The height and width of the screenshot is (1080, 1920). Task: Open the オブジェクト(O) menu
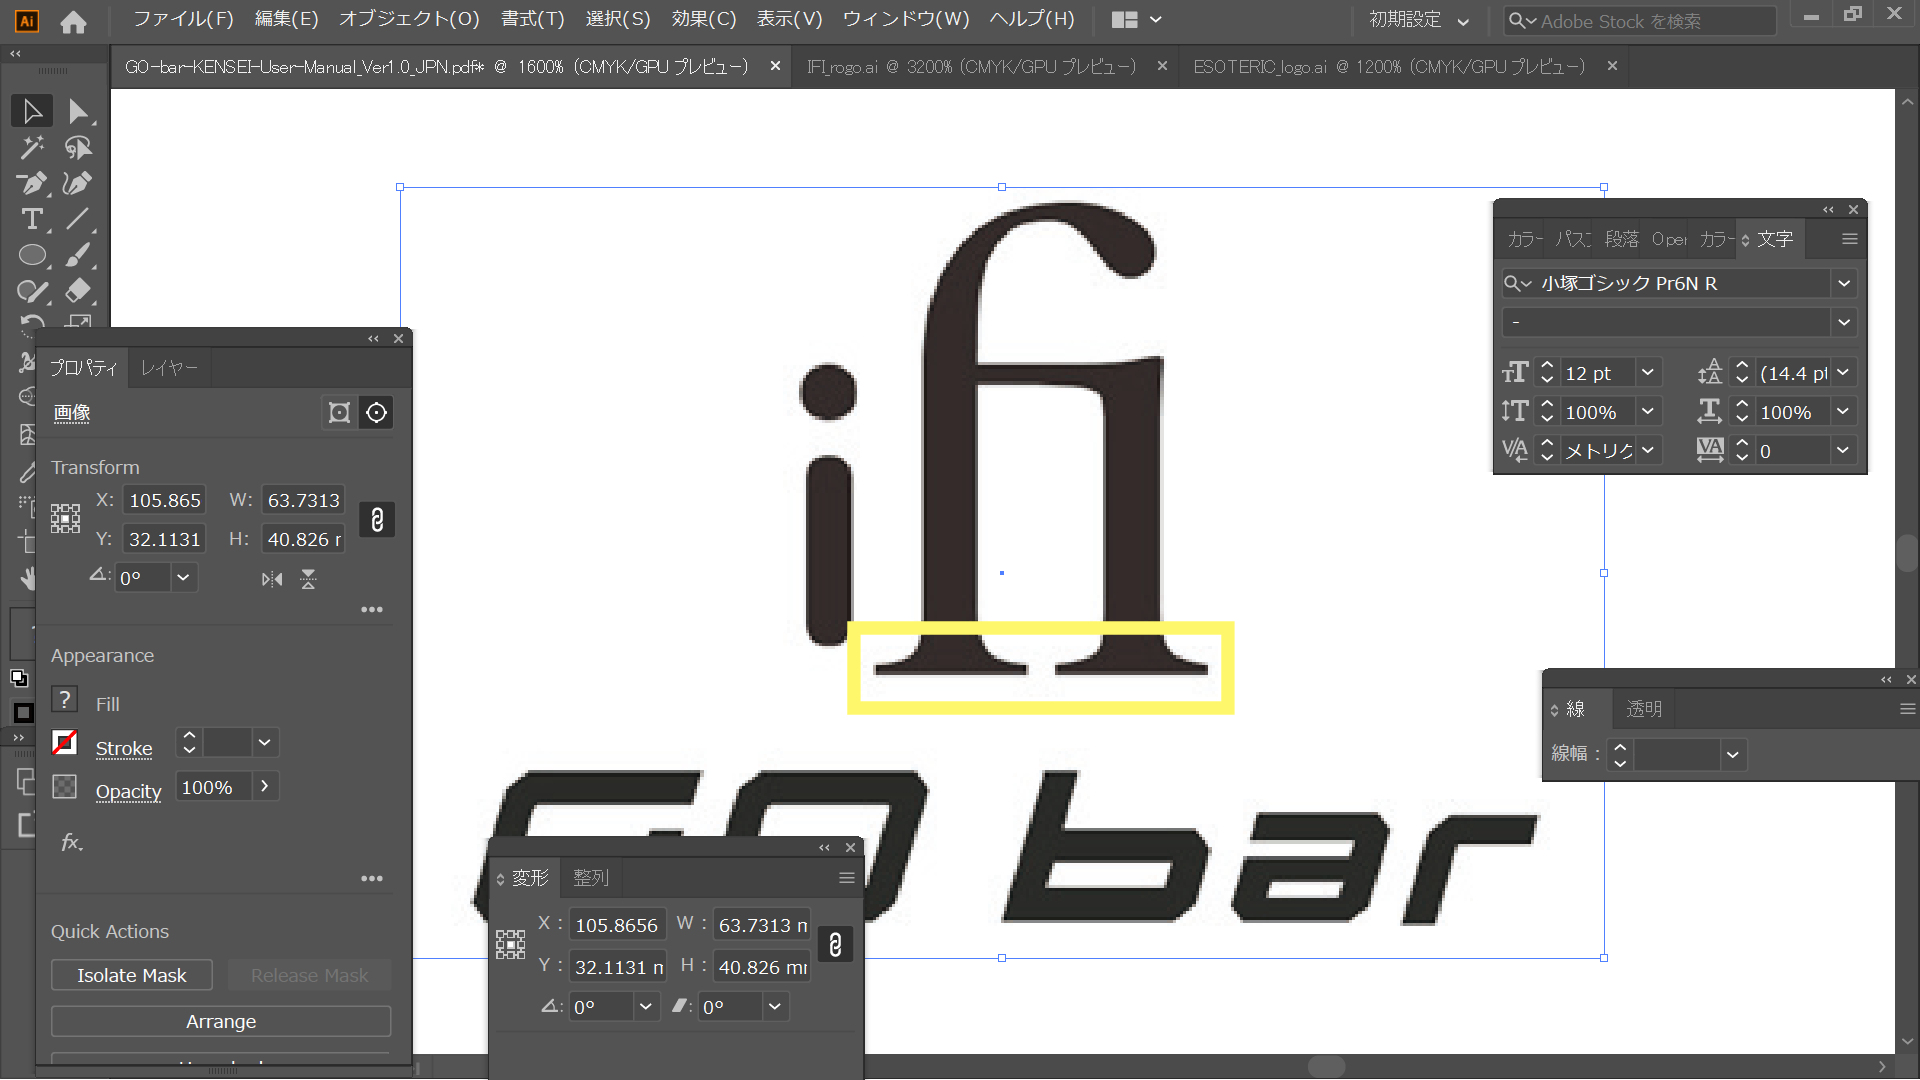(409, 19)
